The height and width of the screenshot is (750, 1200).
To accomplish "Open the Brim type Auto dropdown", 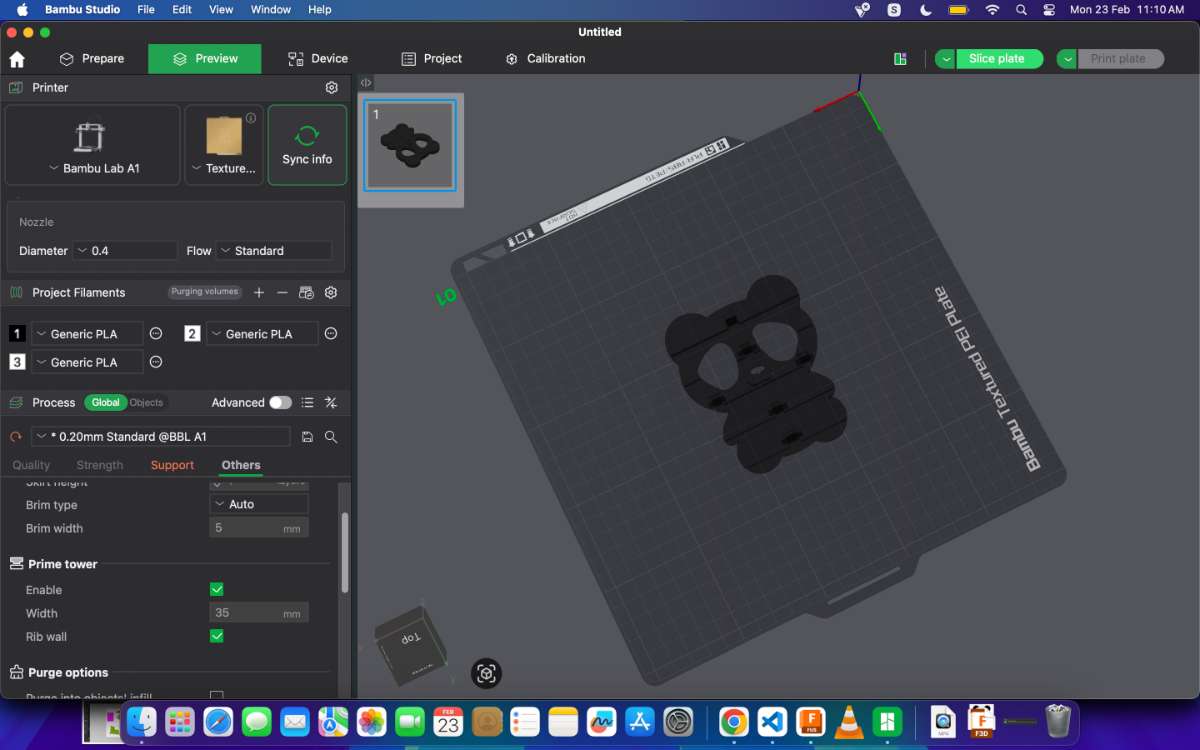I will point(259,505).
